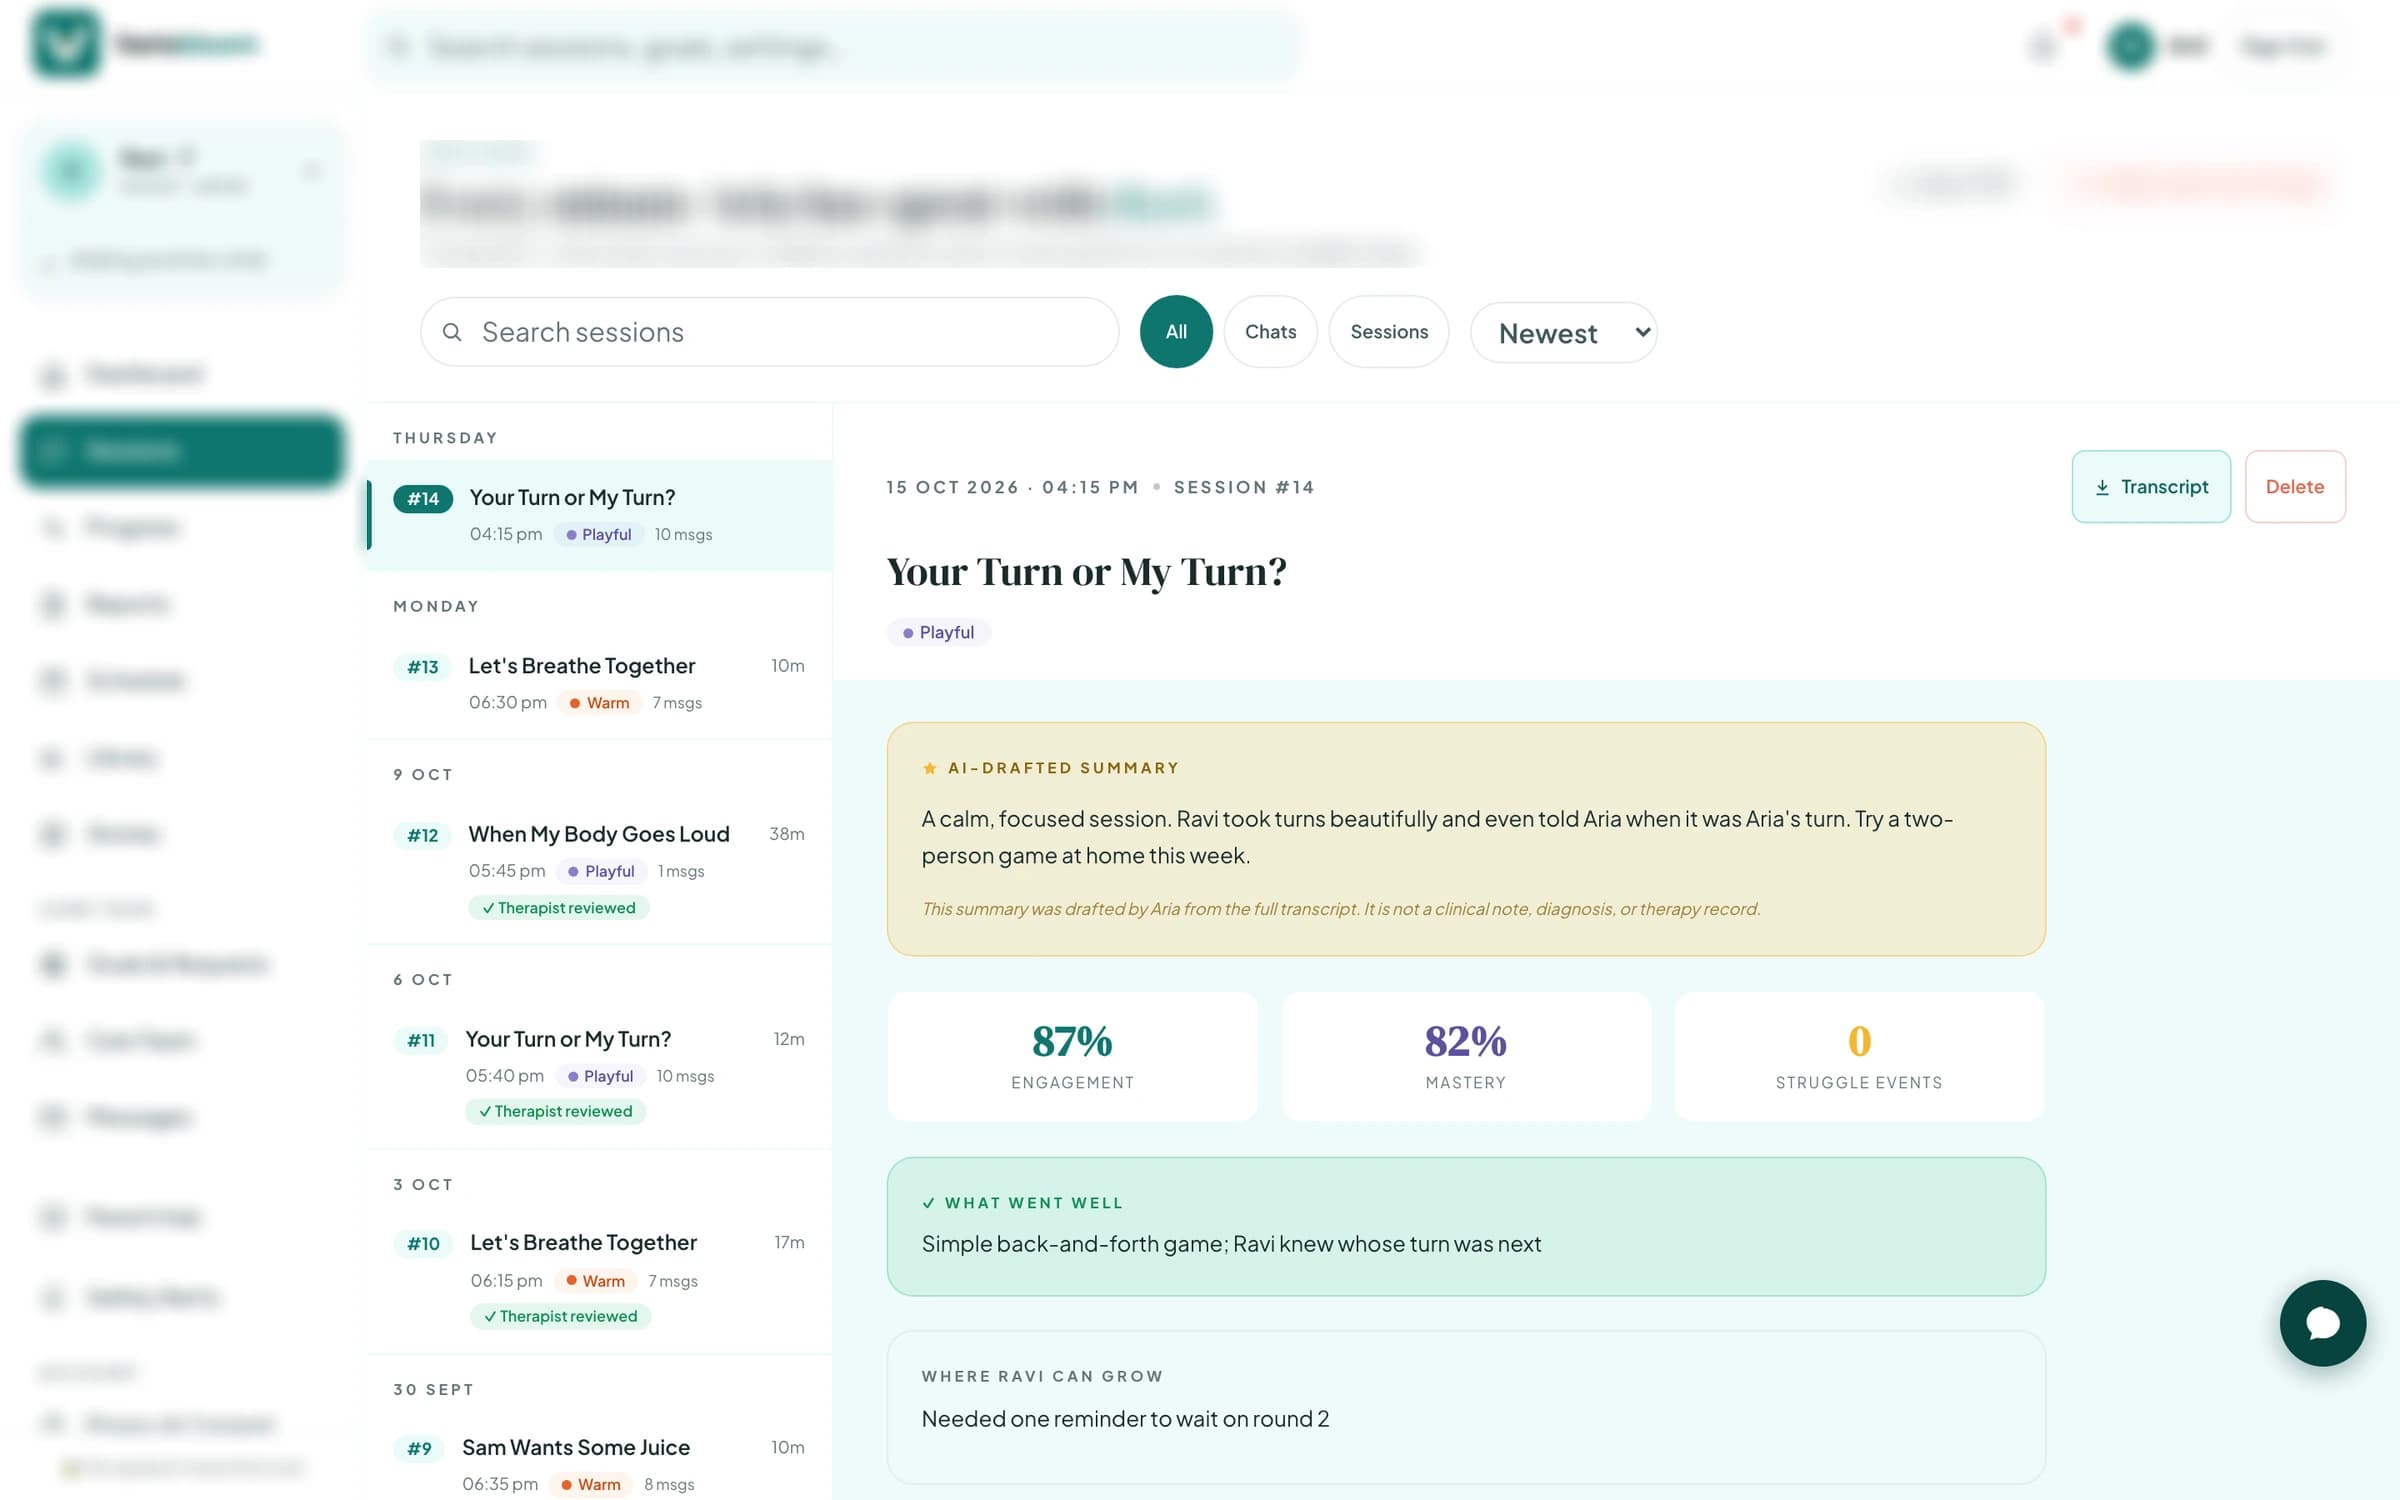The height and width of the screenshot is (1500, 2400).
Task: Click the Playful tag on session #14 row
Action: click(x=599, y=535)
